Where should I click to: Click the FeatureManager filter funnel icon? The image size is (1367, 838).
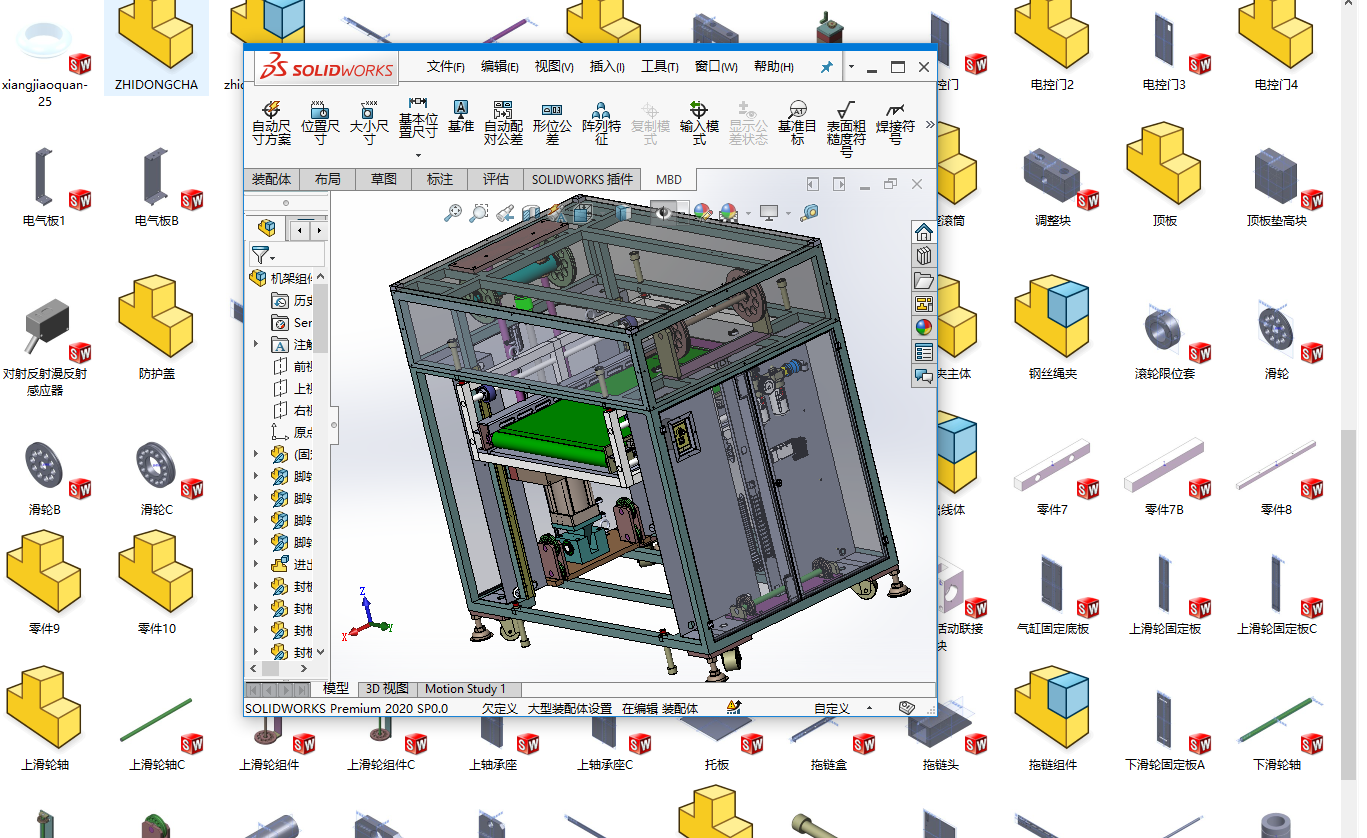tap(260, 255)
